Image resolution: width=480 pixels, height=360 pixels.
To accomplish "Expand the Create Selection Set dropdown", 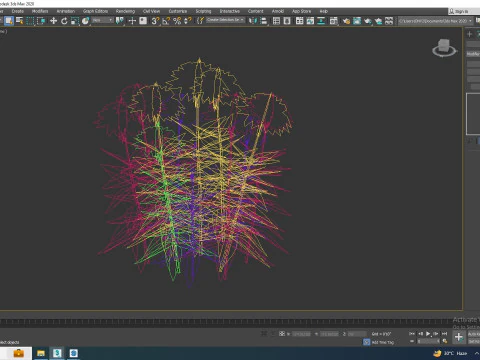I will tap(225, 20).
